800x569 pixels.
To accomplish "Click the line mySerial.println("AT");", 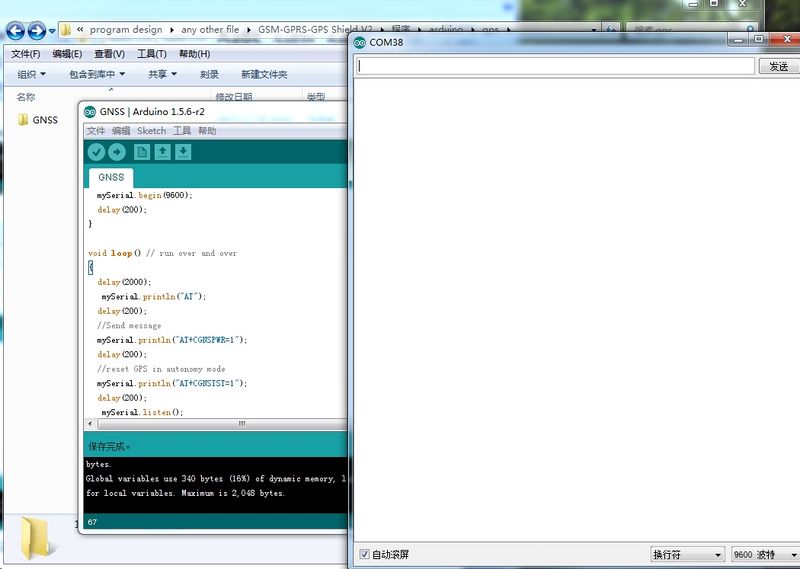I will 154,296.
